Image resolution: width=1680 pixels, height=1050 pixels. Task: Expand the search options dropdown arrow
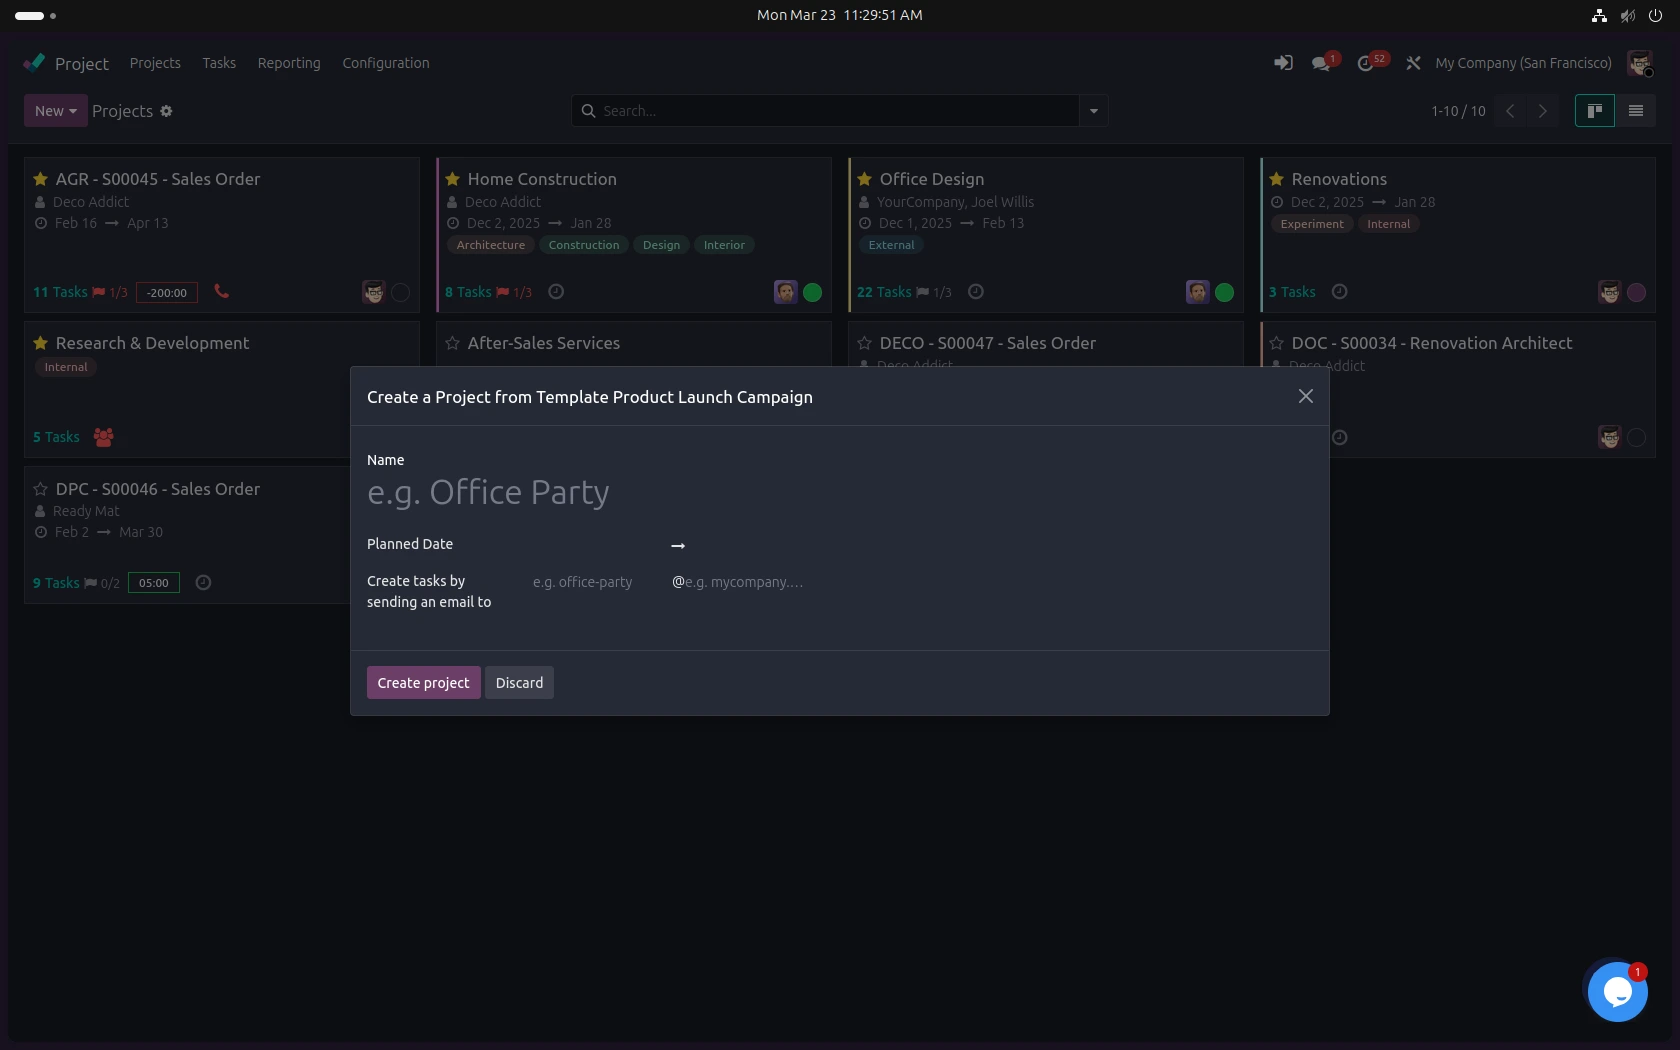[1093, 111]
